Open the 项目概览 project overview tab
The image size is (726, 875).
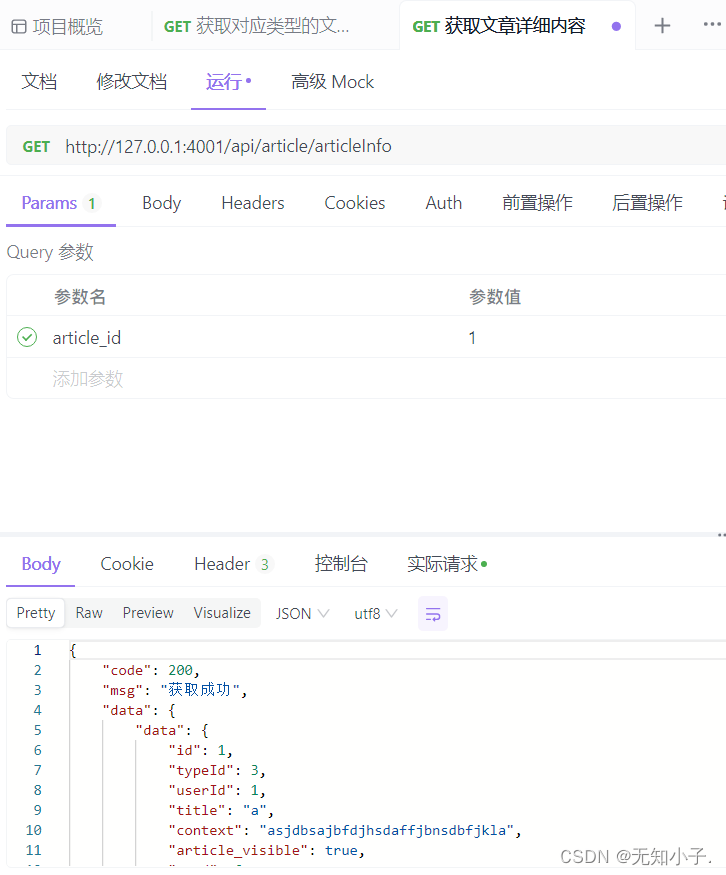pos(57,26)
